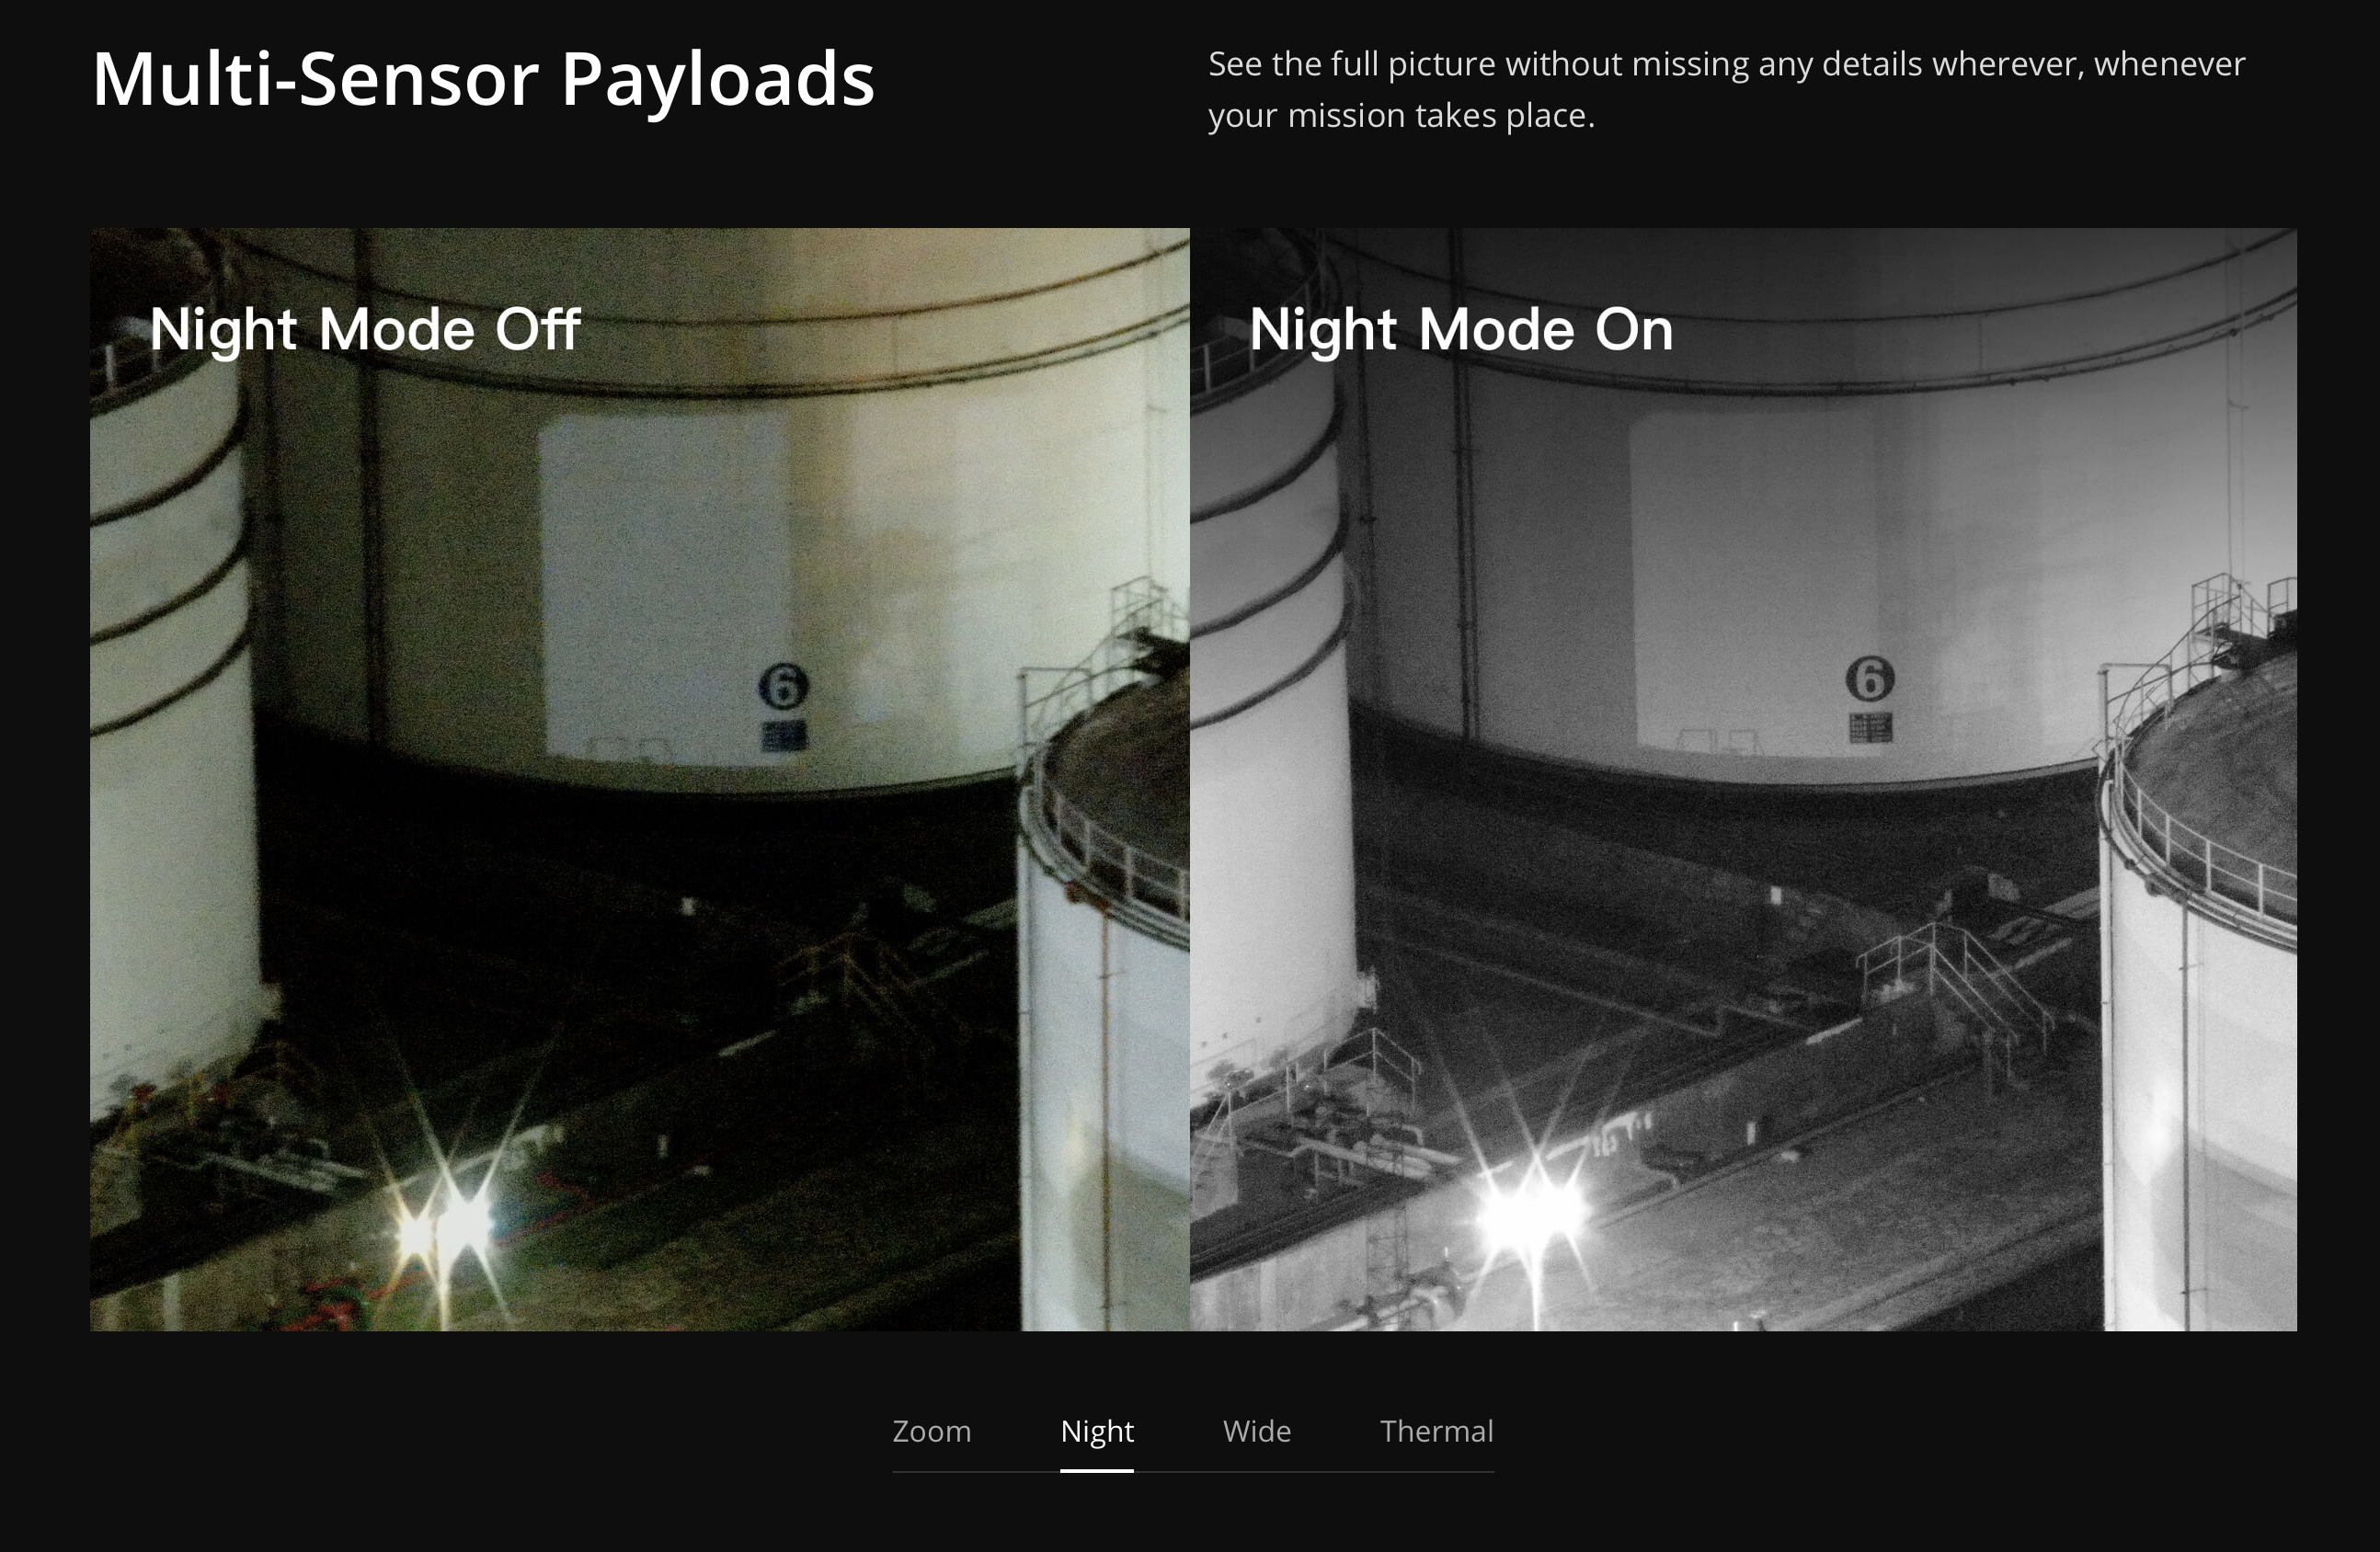Click the blue sign below 6 in left image
This screenshot has height=1552, width=2380.
[x=783, y=736]
